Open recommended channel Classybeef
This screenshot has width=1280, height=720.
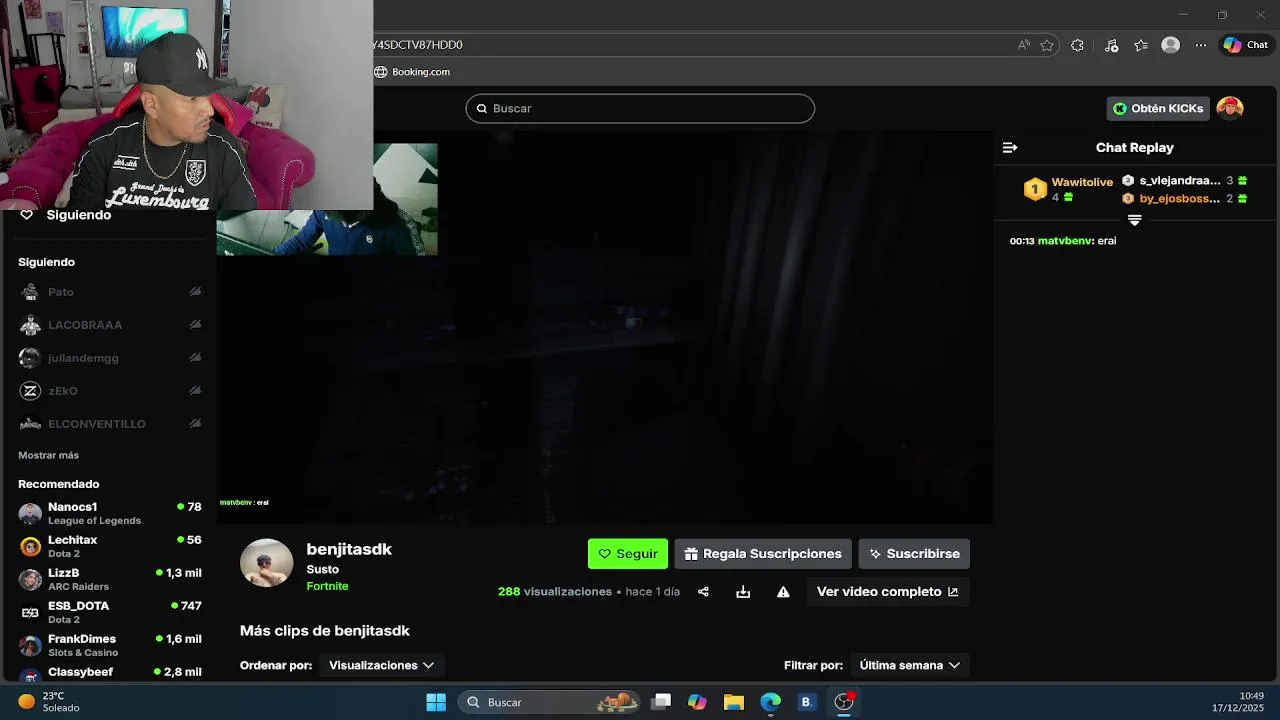coord(110,672)
